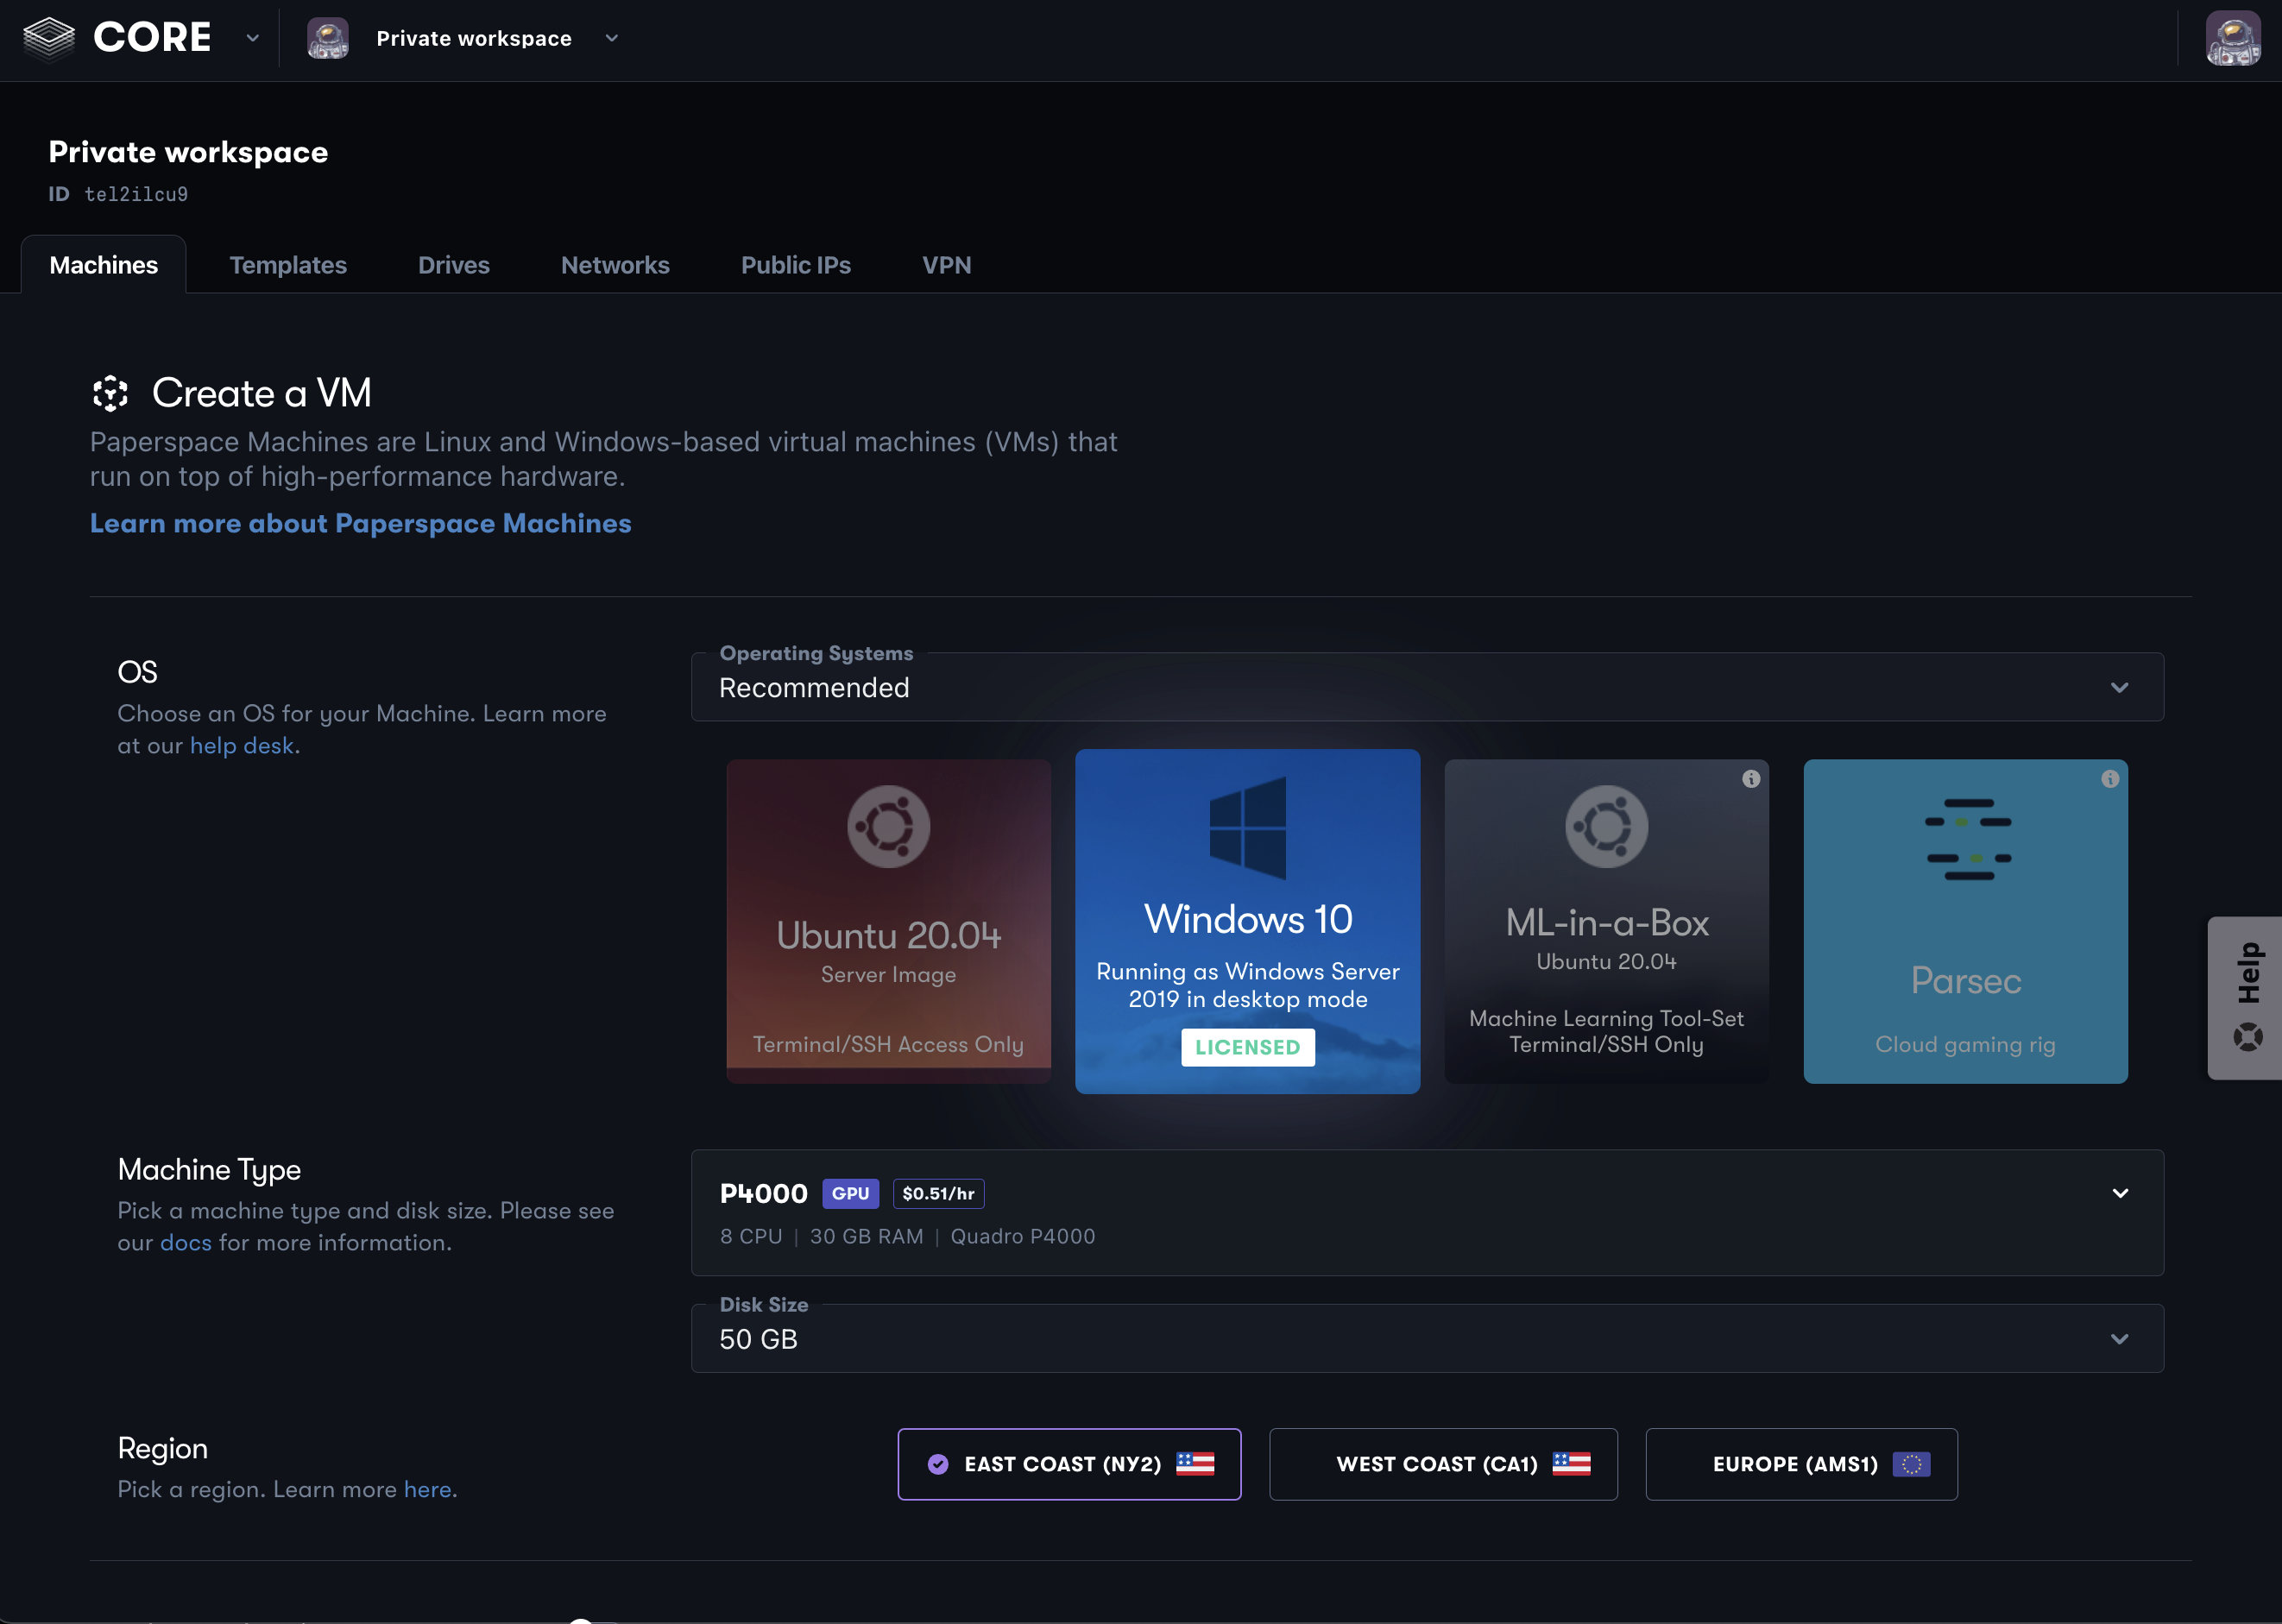Click the Ubuntu logo on Ubuntu 20.04 card
The image size is (2282, 1624).
(x=888, y=826)
